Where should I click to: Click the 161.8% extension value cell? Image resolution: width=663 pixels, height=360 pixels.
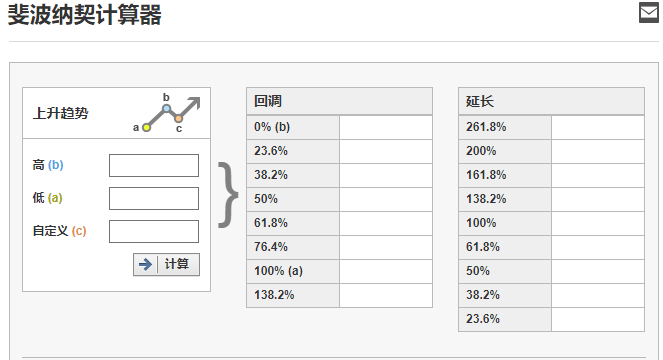[x=598, y=175]
